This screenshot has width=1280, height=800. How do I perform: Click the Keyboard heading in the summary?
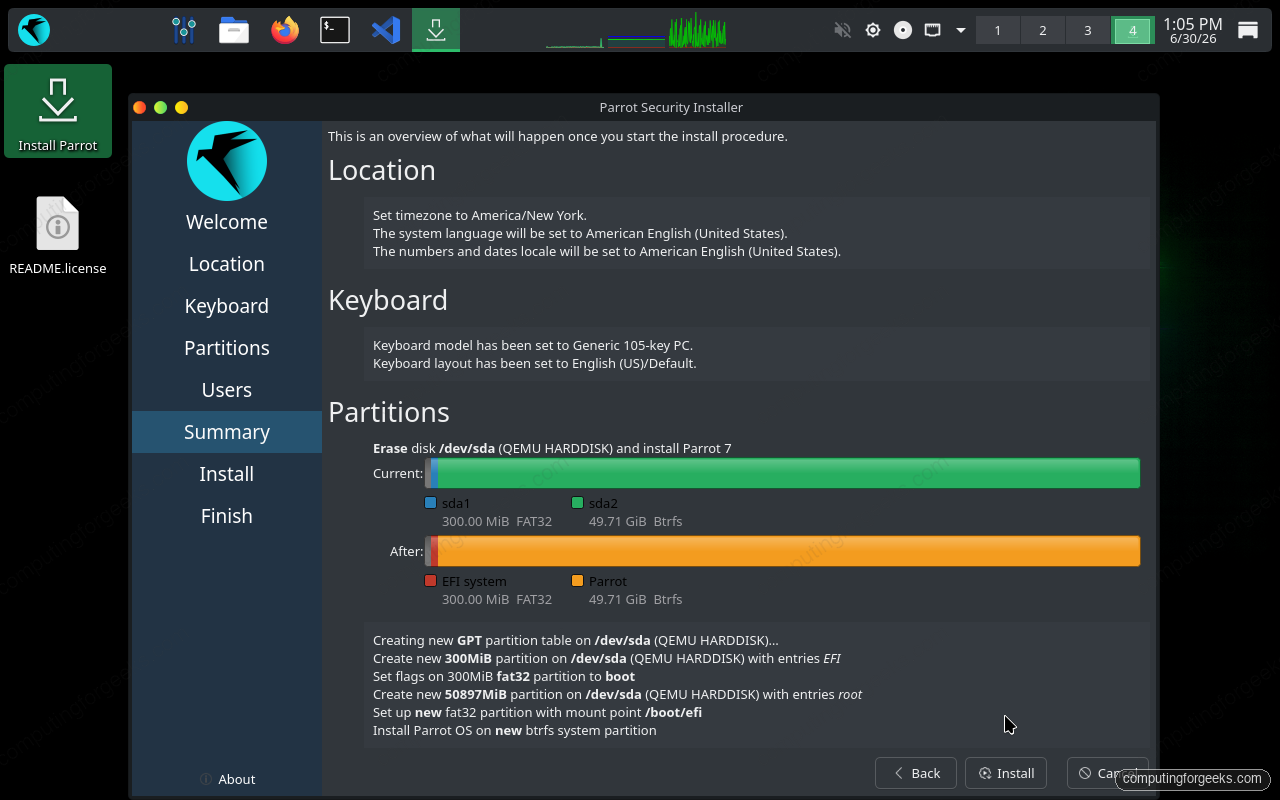click(388, 300)
